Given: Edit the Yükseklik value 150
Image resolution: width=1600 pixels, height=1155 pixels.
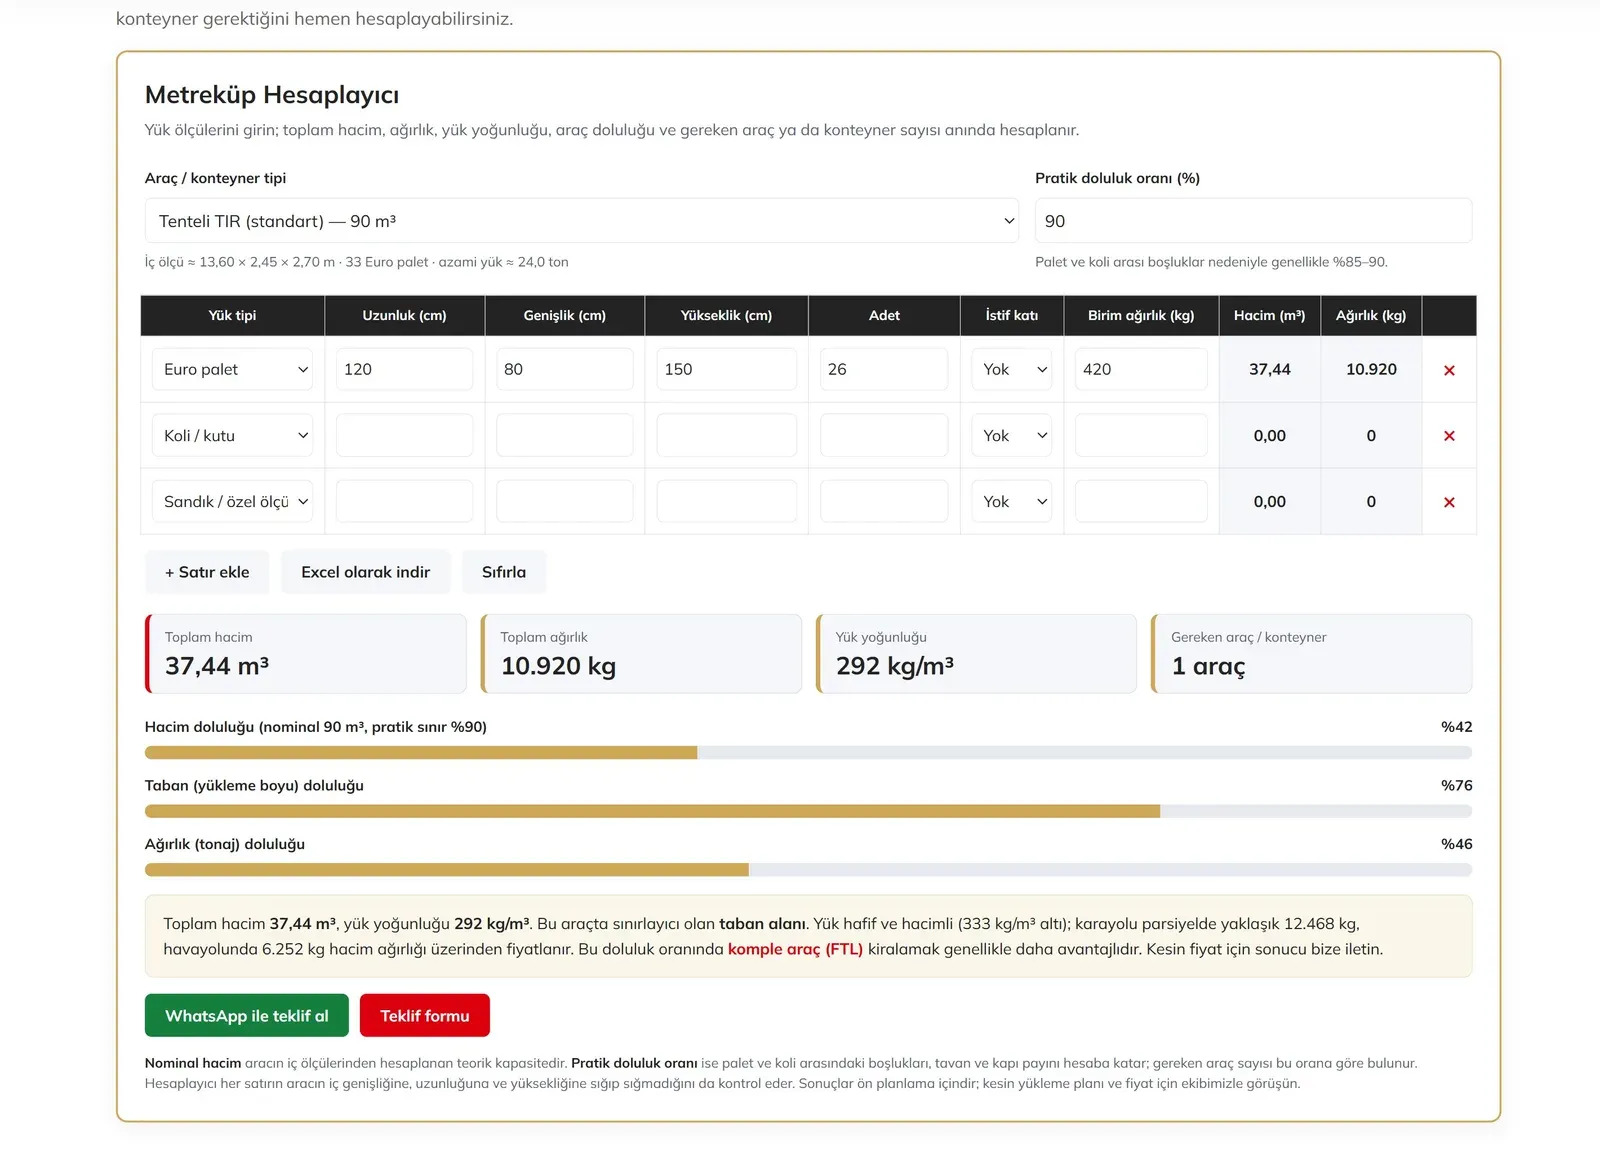Looking at the screenshot, I should (x=726, y=369).
